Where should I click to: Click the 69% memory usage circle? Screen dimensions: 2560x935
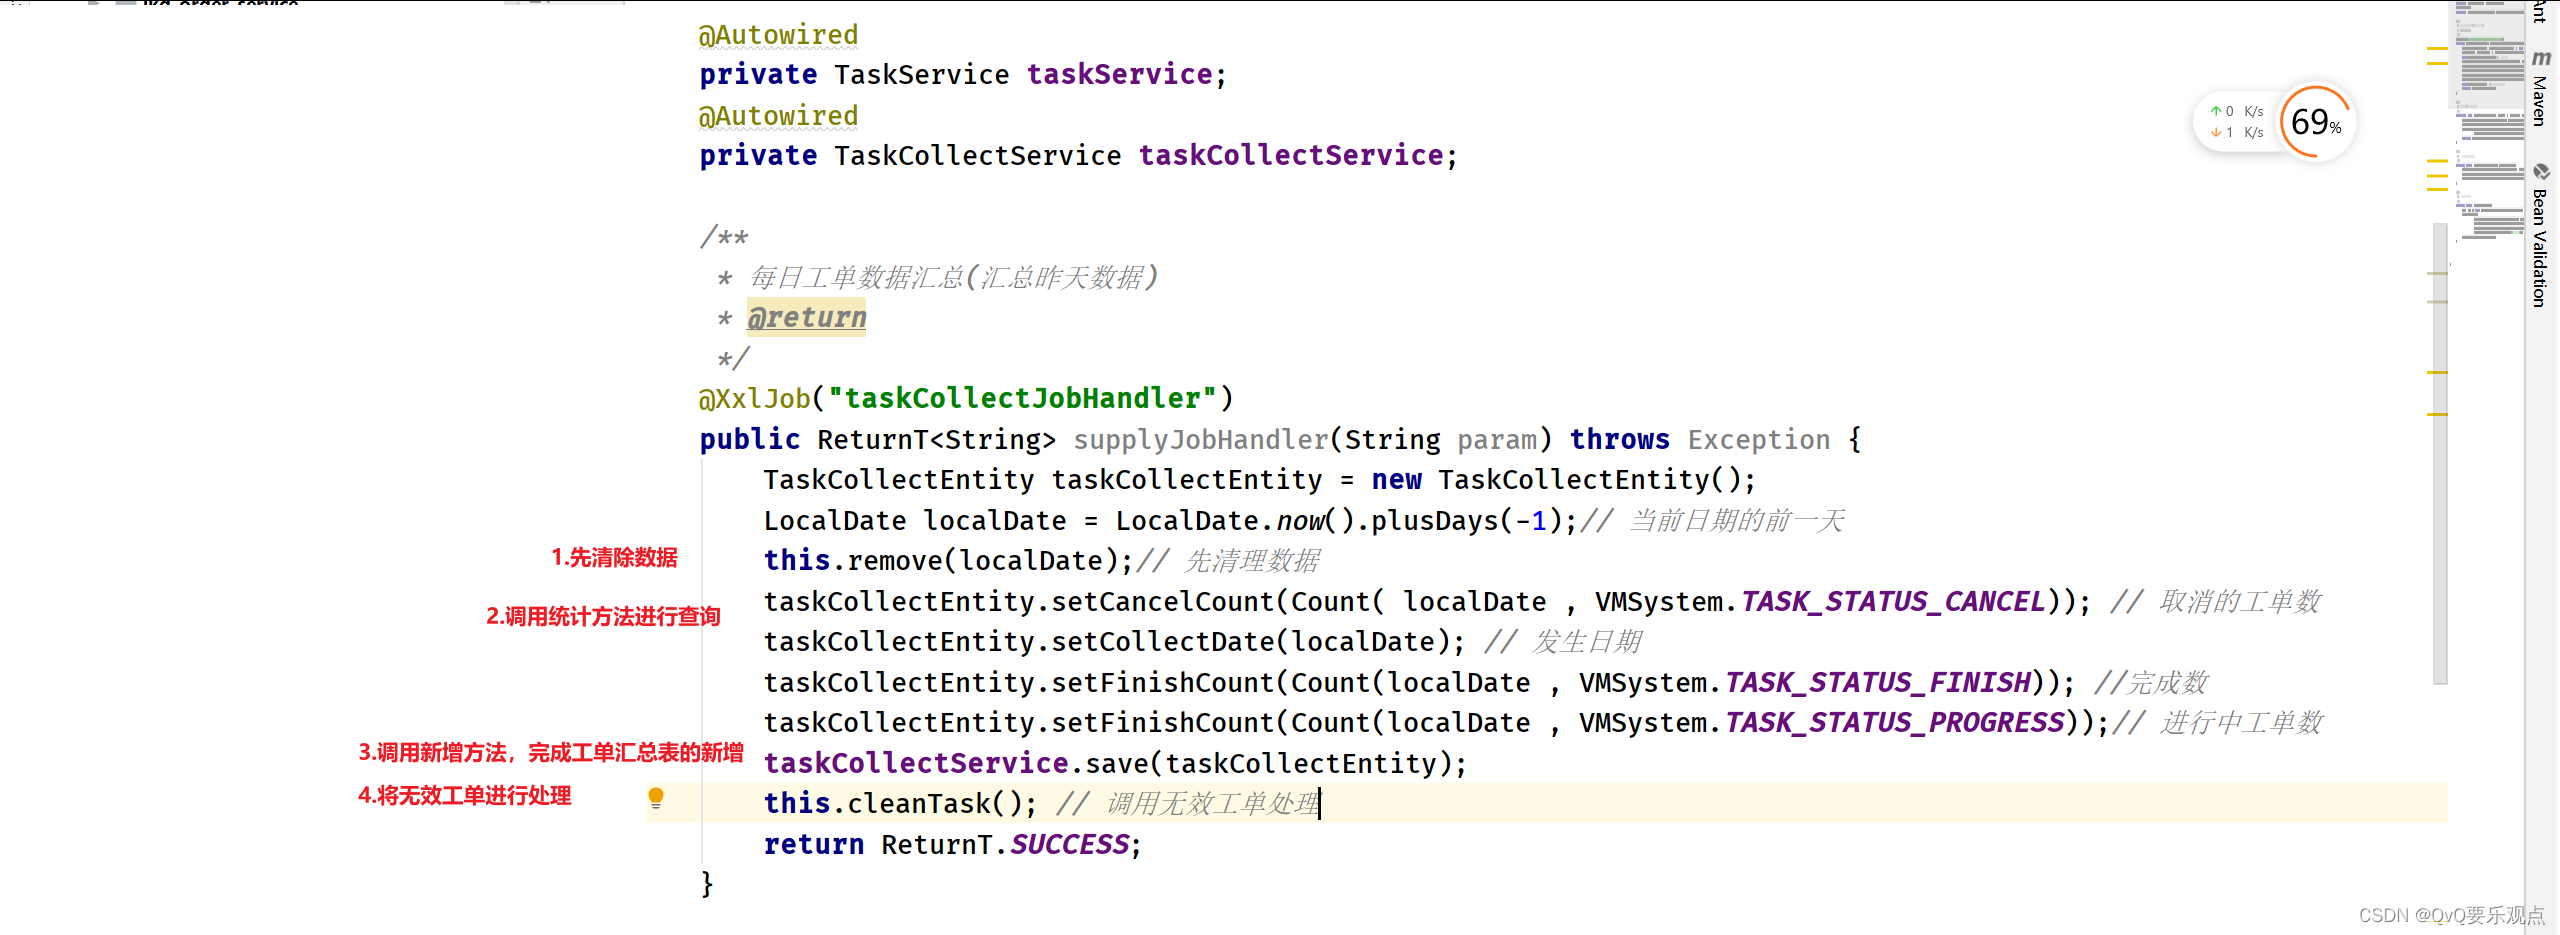pos(2316,122)
